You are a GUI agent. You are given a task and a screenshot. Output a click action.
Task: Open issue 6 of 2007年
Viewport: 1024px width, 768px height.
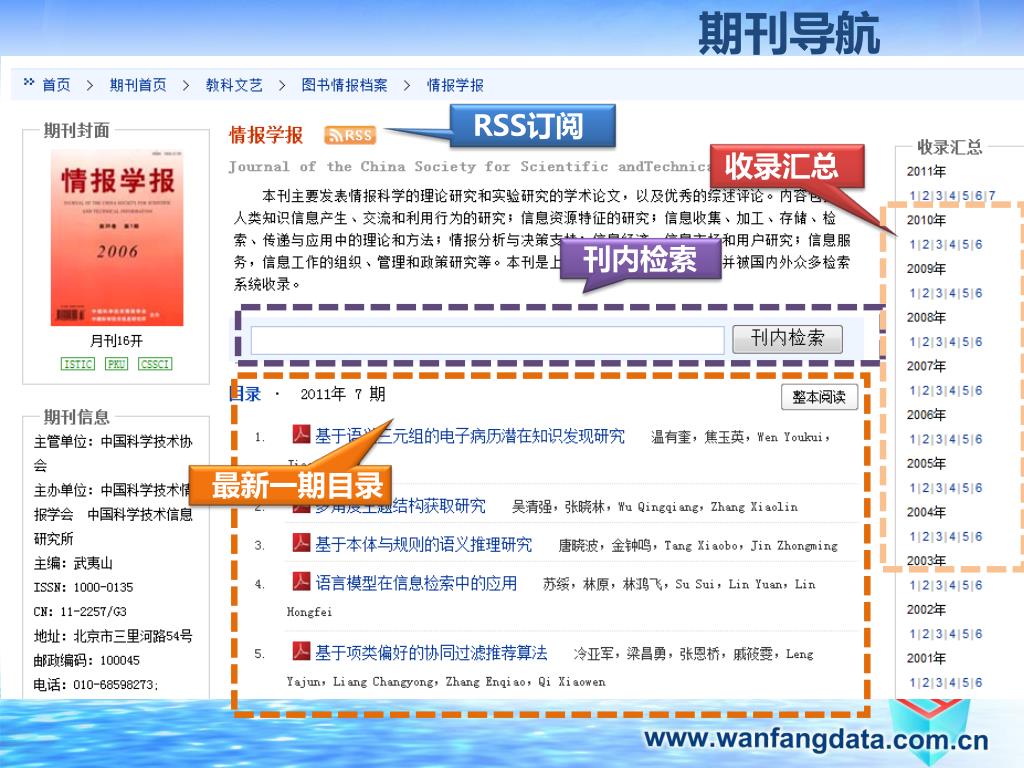pos(978,391)
